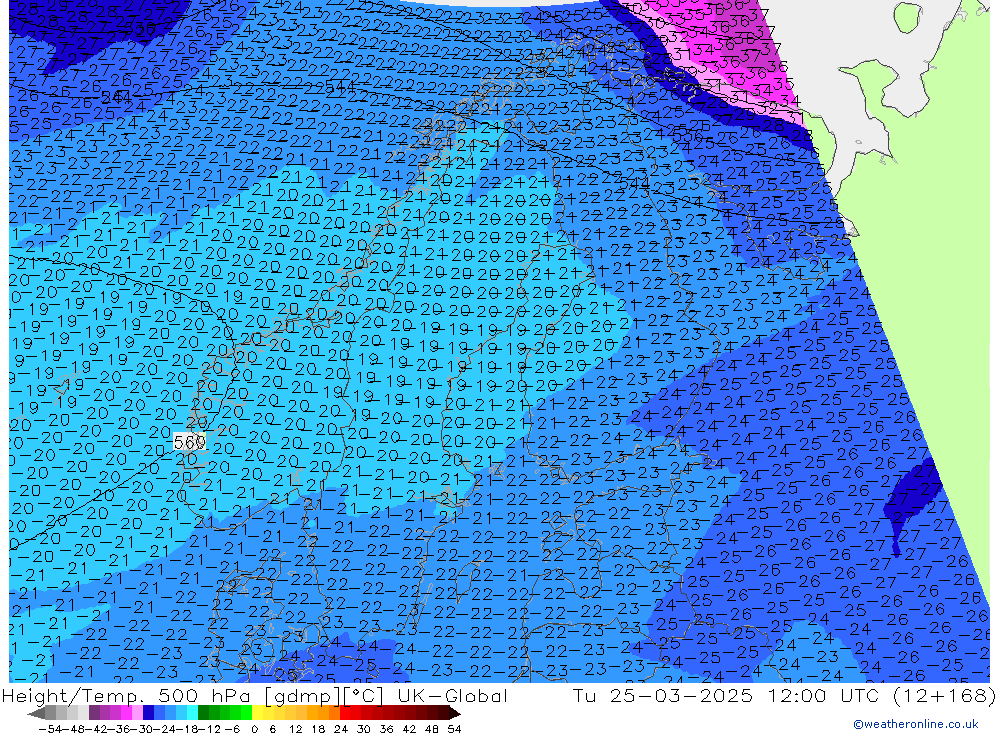Click the '-54' legend tick label
The width and height of the screenshot is (1000, 733).
click(x=50, y=729)
